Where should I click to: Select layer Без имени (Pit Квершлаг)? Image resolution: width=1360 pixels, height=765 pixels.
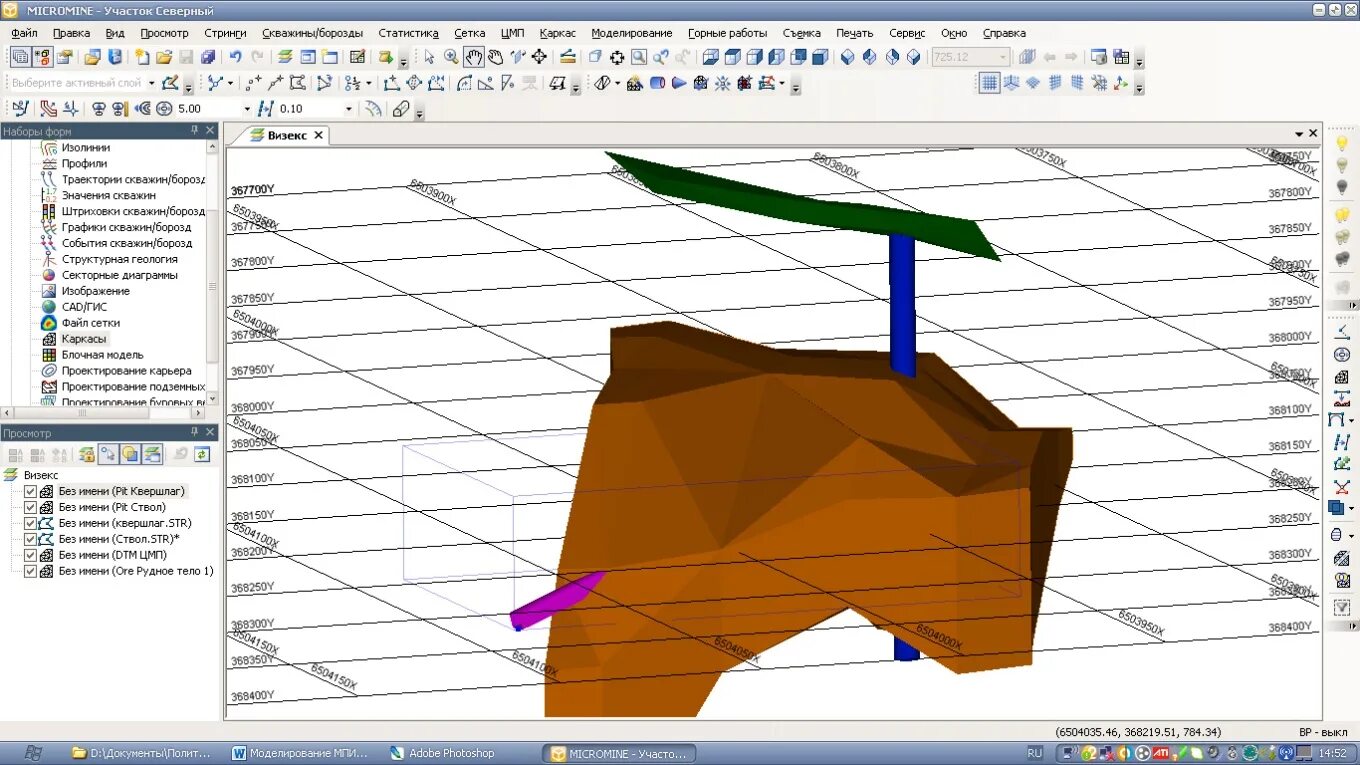(x=121, y=491)
